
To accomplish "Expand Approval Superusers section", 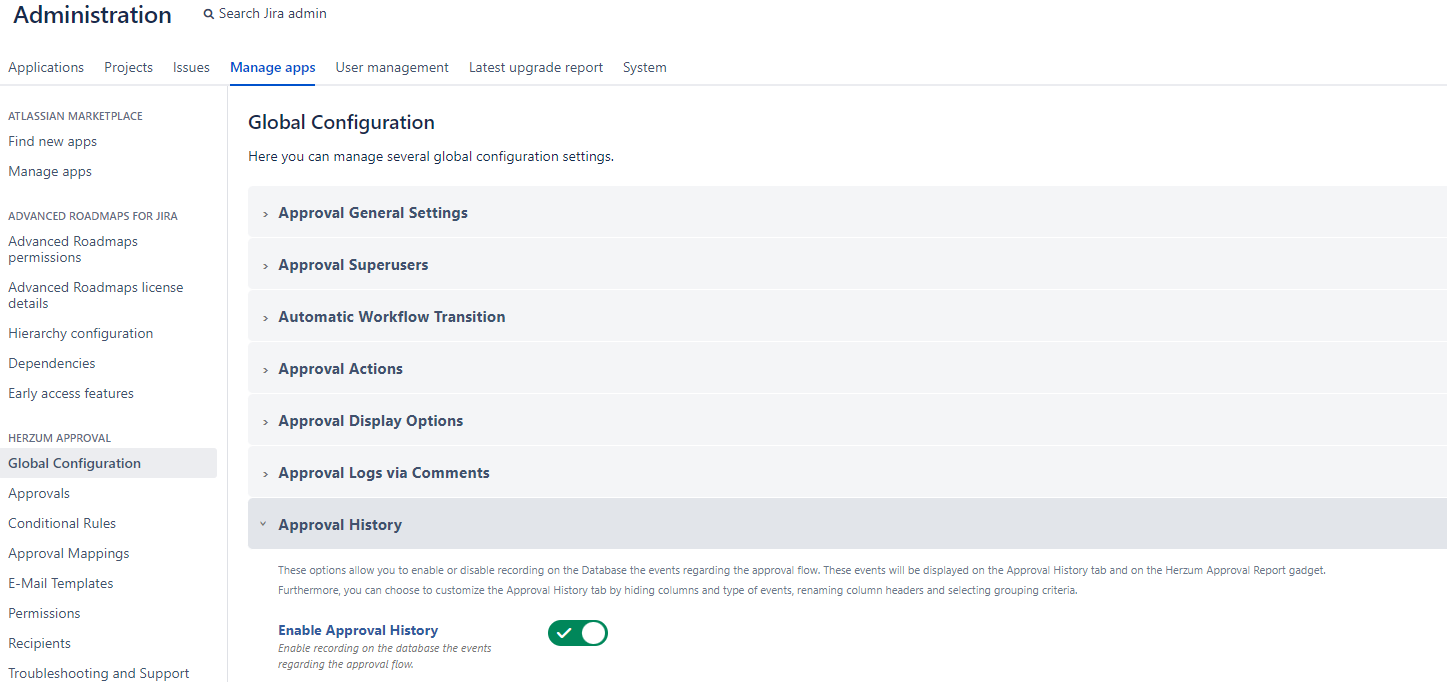I will point(352,265).
